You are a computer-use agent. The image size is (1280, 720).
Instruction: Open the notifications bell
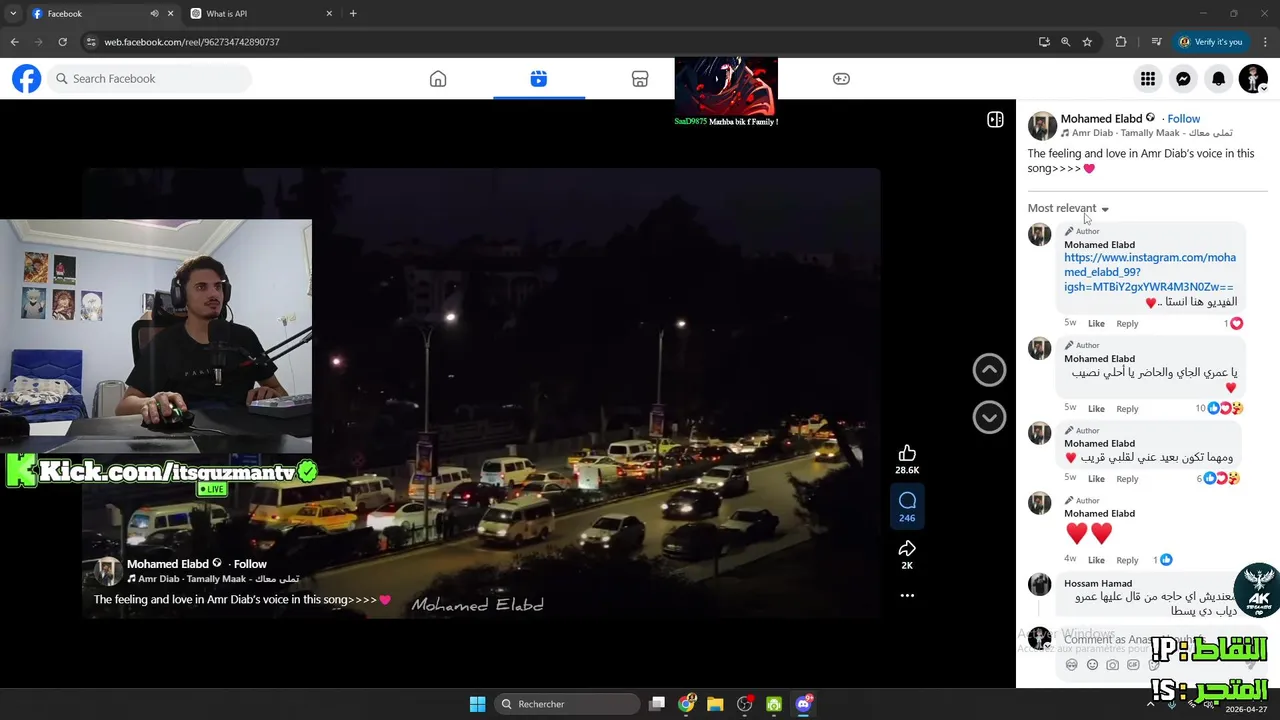[1218, 79]
